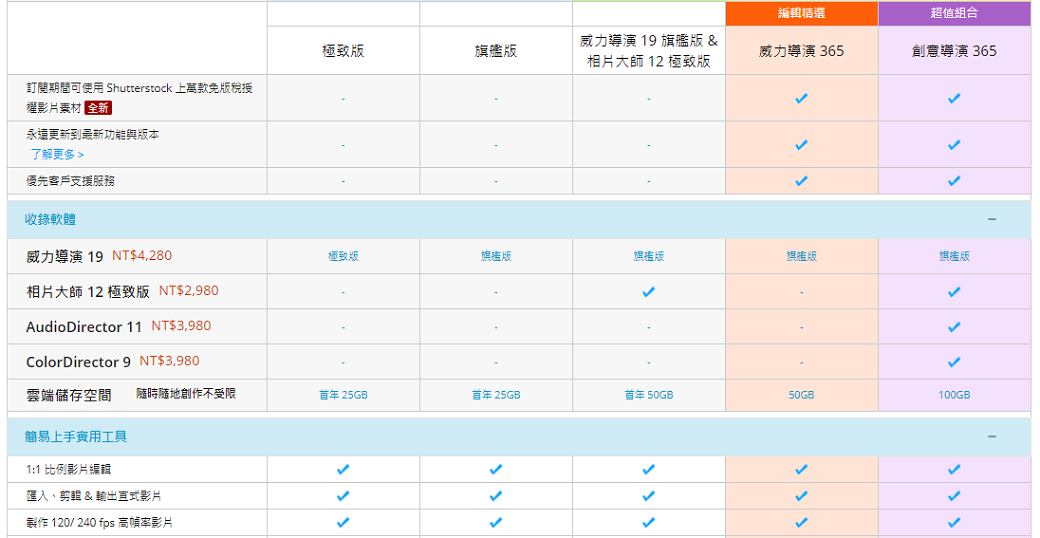This screenshot has height=538, width=1040.
Task: Select the 威力導演 365 column header
Action: coord(801,51)
